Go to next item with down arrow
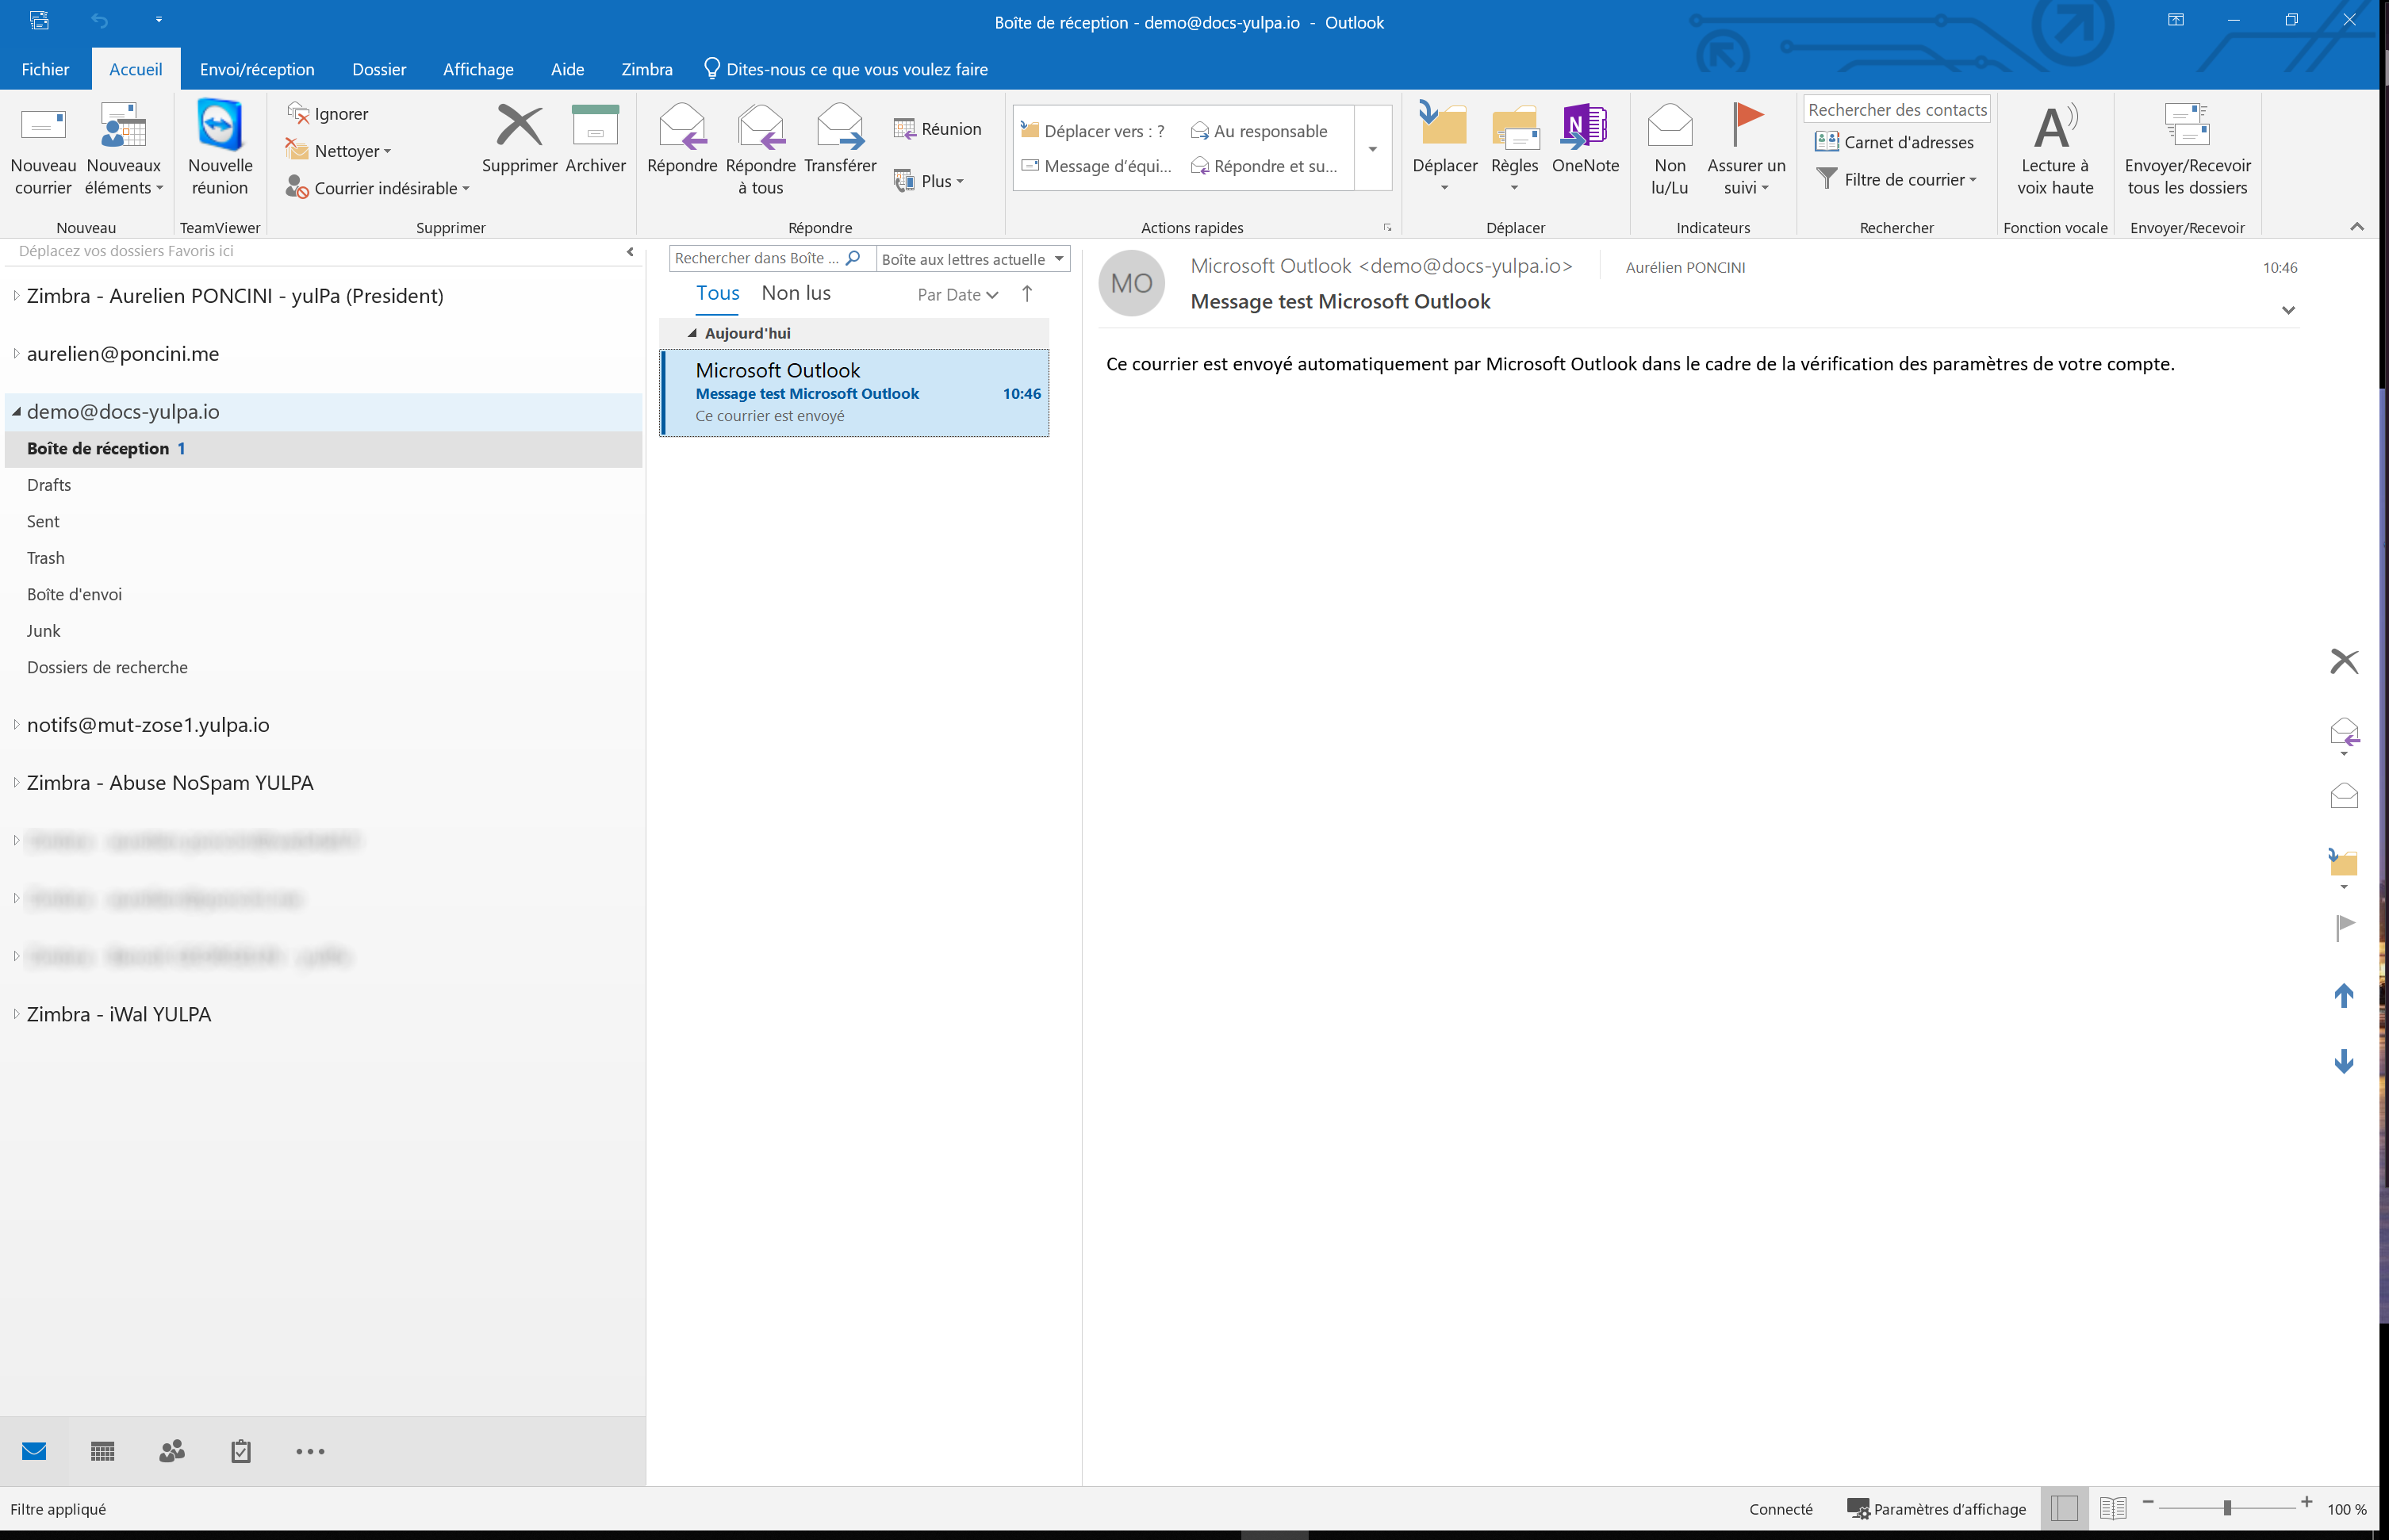 pyautogui.click(x=2343, y=1061)
